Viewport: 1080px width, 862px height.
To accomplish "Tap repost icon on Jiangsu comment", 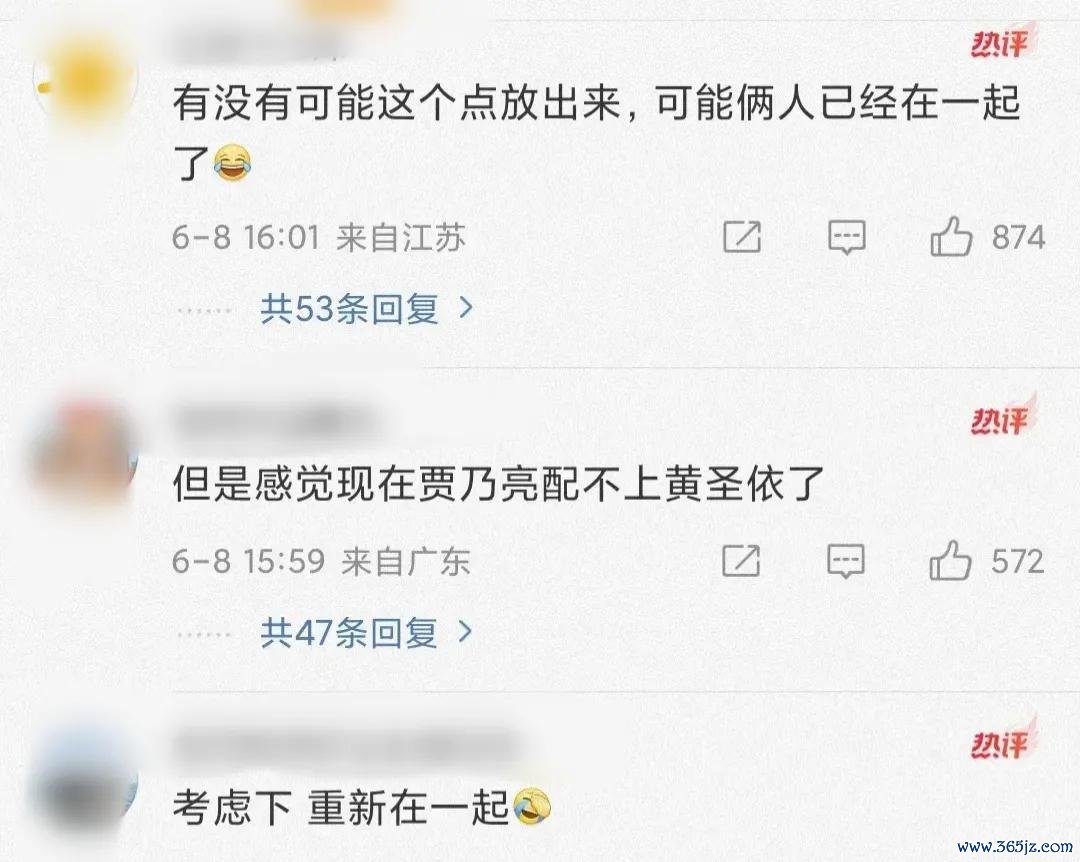I will (742, 237).
